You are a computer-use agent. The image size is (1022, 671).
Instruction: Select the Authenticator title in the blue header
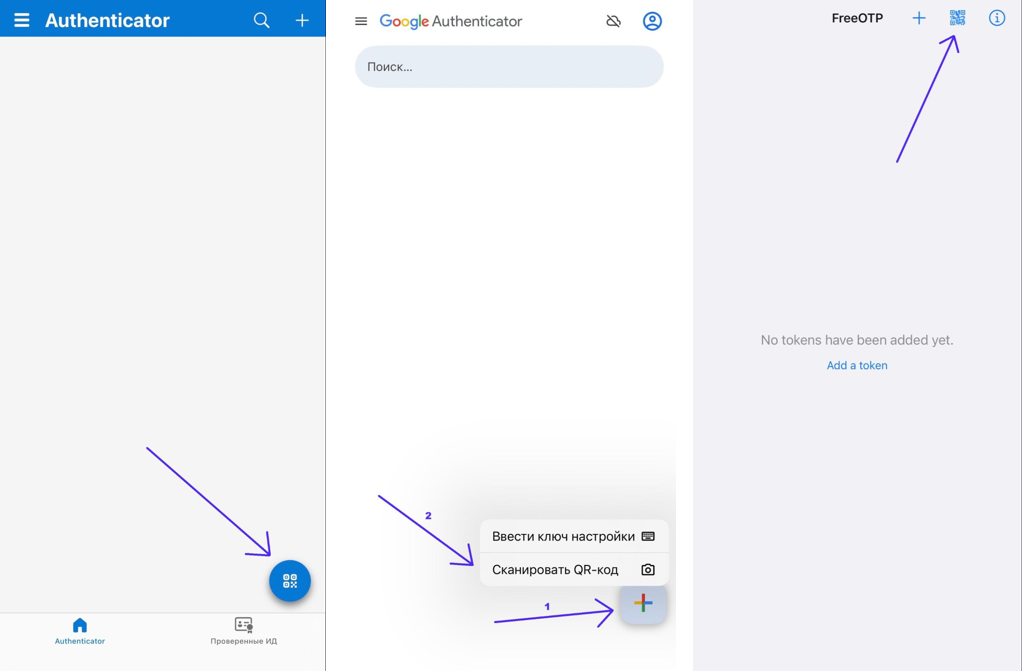(107, 20)
